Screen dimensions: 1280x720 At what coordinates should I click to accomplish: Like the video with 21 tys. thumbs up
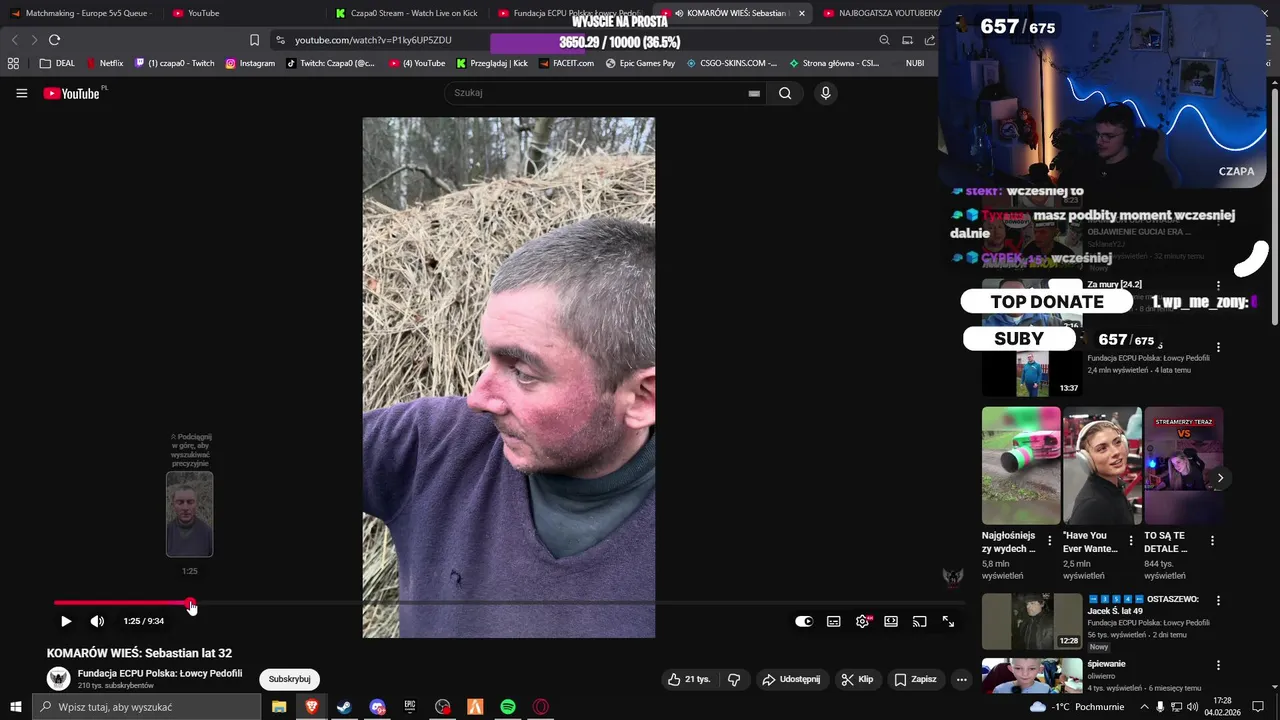pos(689,679)
